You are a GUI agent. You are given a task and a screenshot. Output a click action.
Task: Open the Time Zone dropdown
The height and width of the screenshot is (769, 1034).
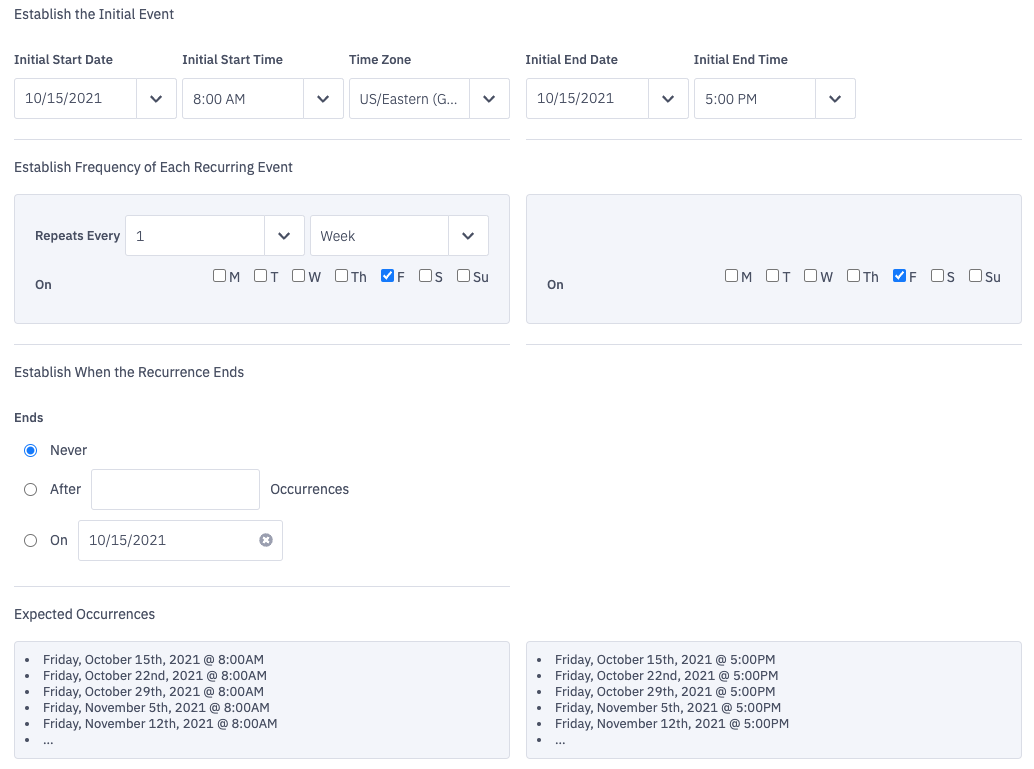(x=489, y=99)
